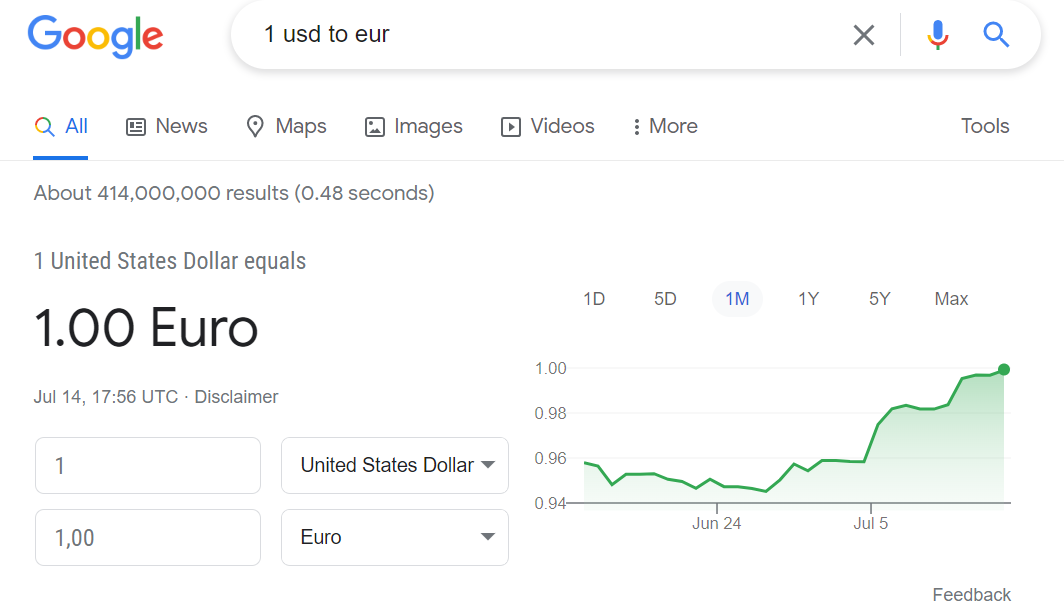Select the 5Y chart range

click(x=879, y=299)
